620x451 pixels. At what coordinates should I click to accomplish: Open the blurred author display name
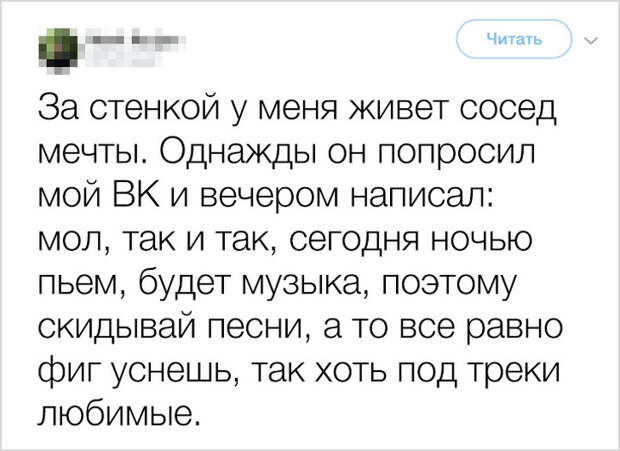[x=135, y=40]
